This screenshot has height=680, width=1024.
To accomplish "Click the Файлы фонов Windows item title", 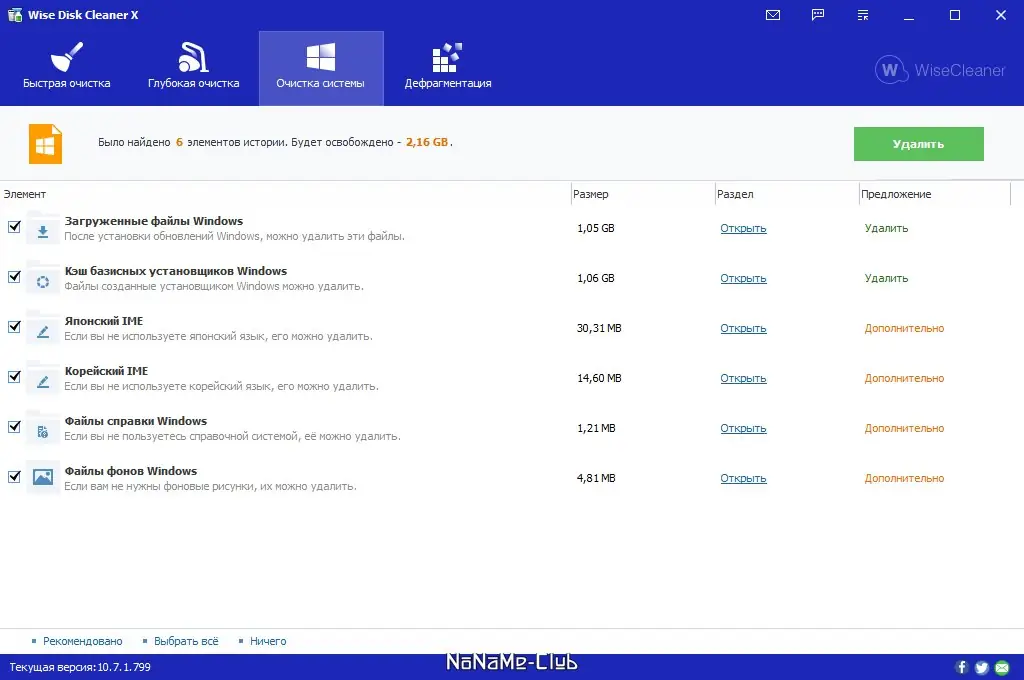I will point(131,471).
